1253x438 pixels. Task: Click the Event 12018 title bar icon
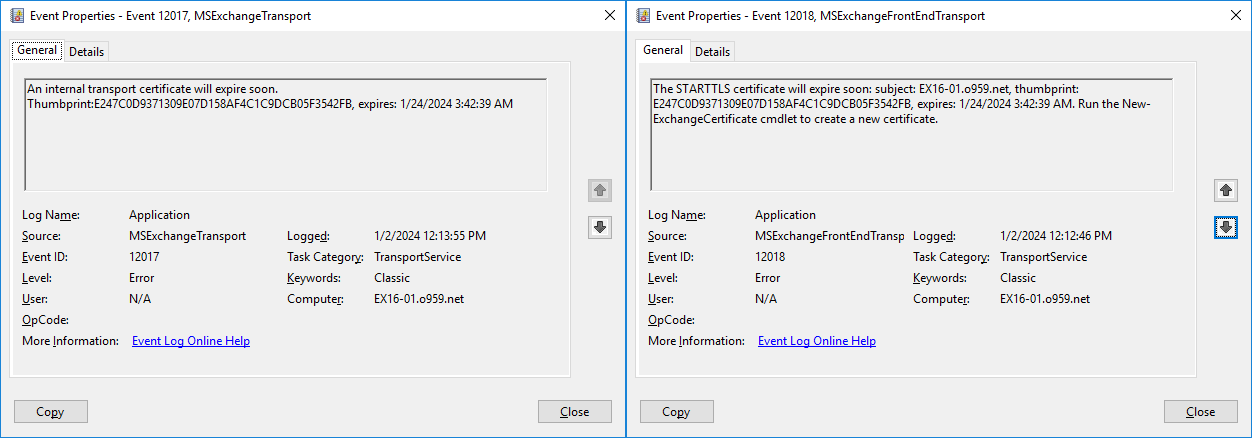[641, 16]
